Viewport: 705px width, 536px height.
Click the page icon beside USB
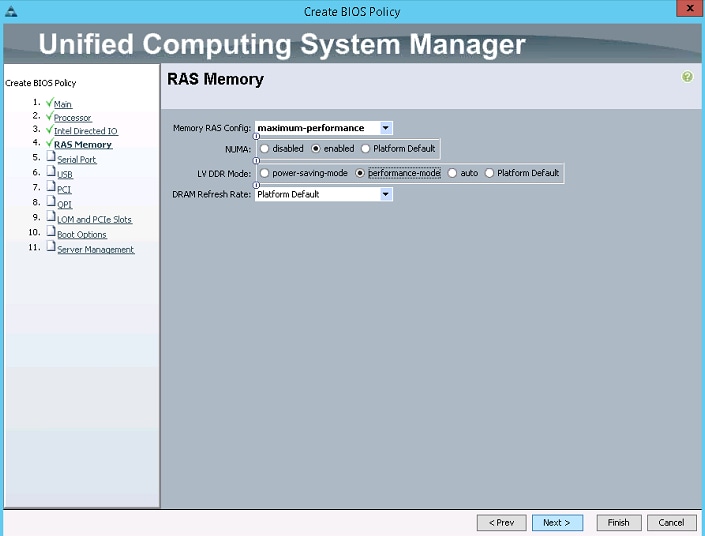click(51, 171)
